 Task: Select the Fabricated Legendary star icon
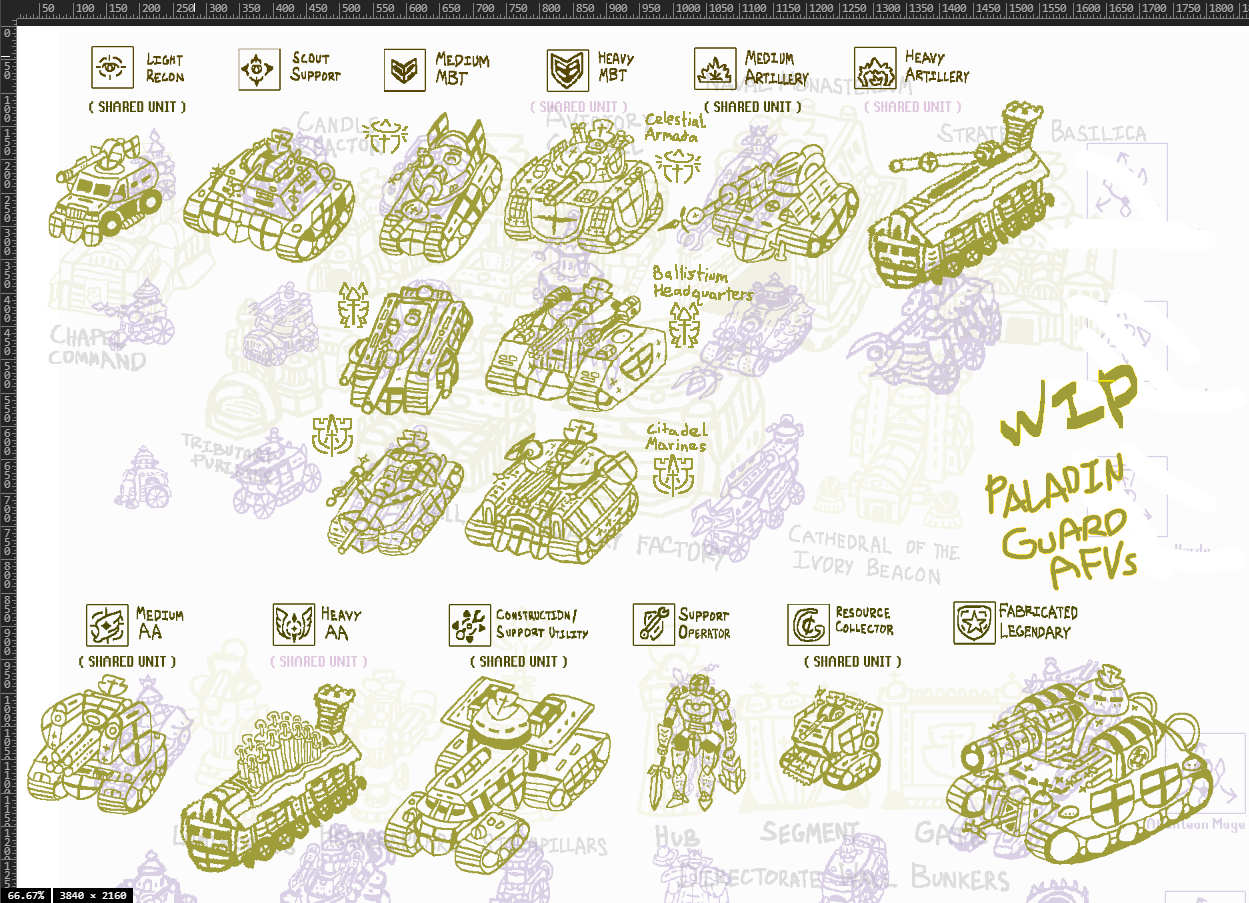click(974, 623)
